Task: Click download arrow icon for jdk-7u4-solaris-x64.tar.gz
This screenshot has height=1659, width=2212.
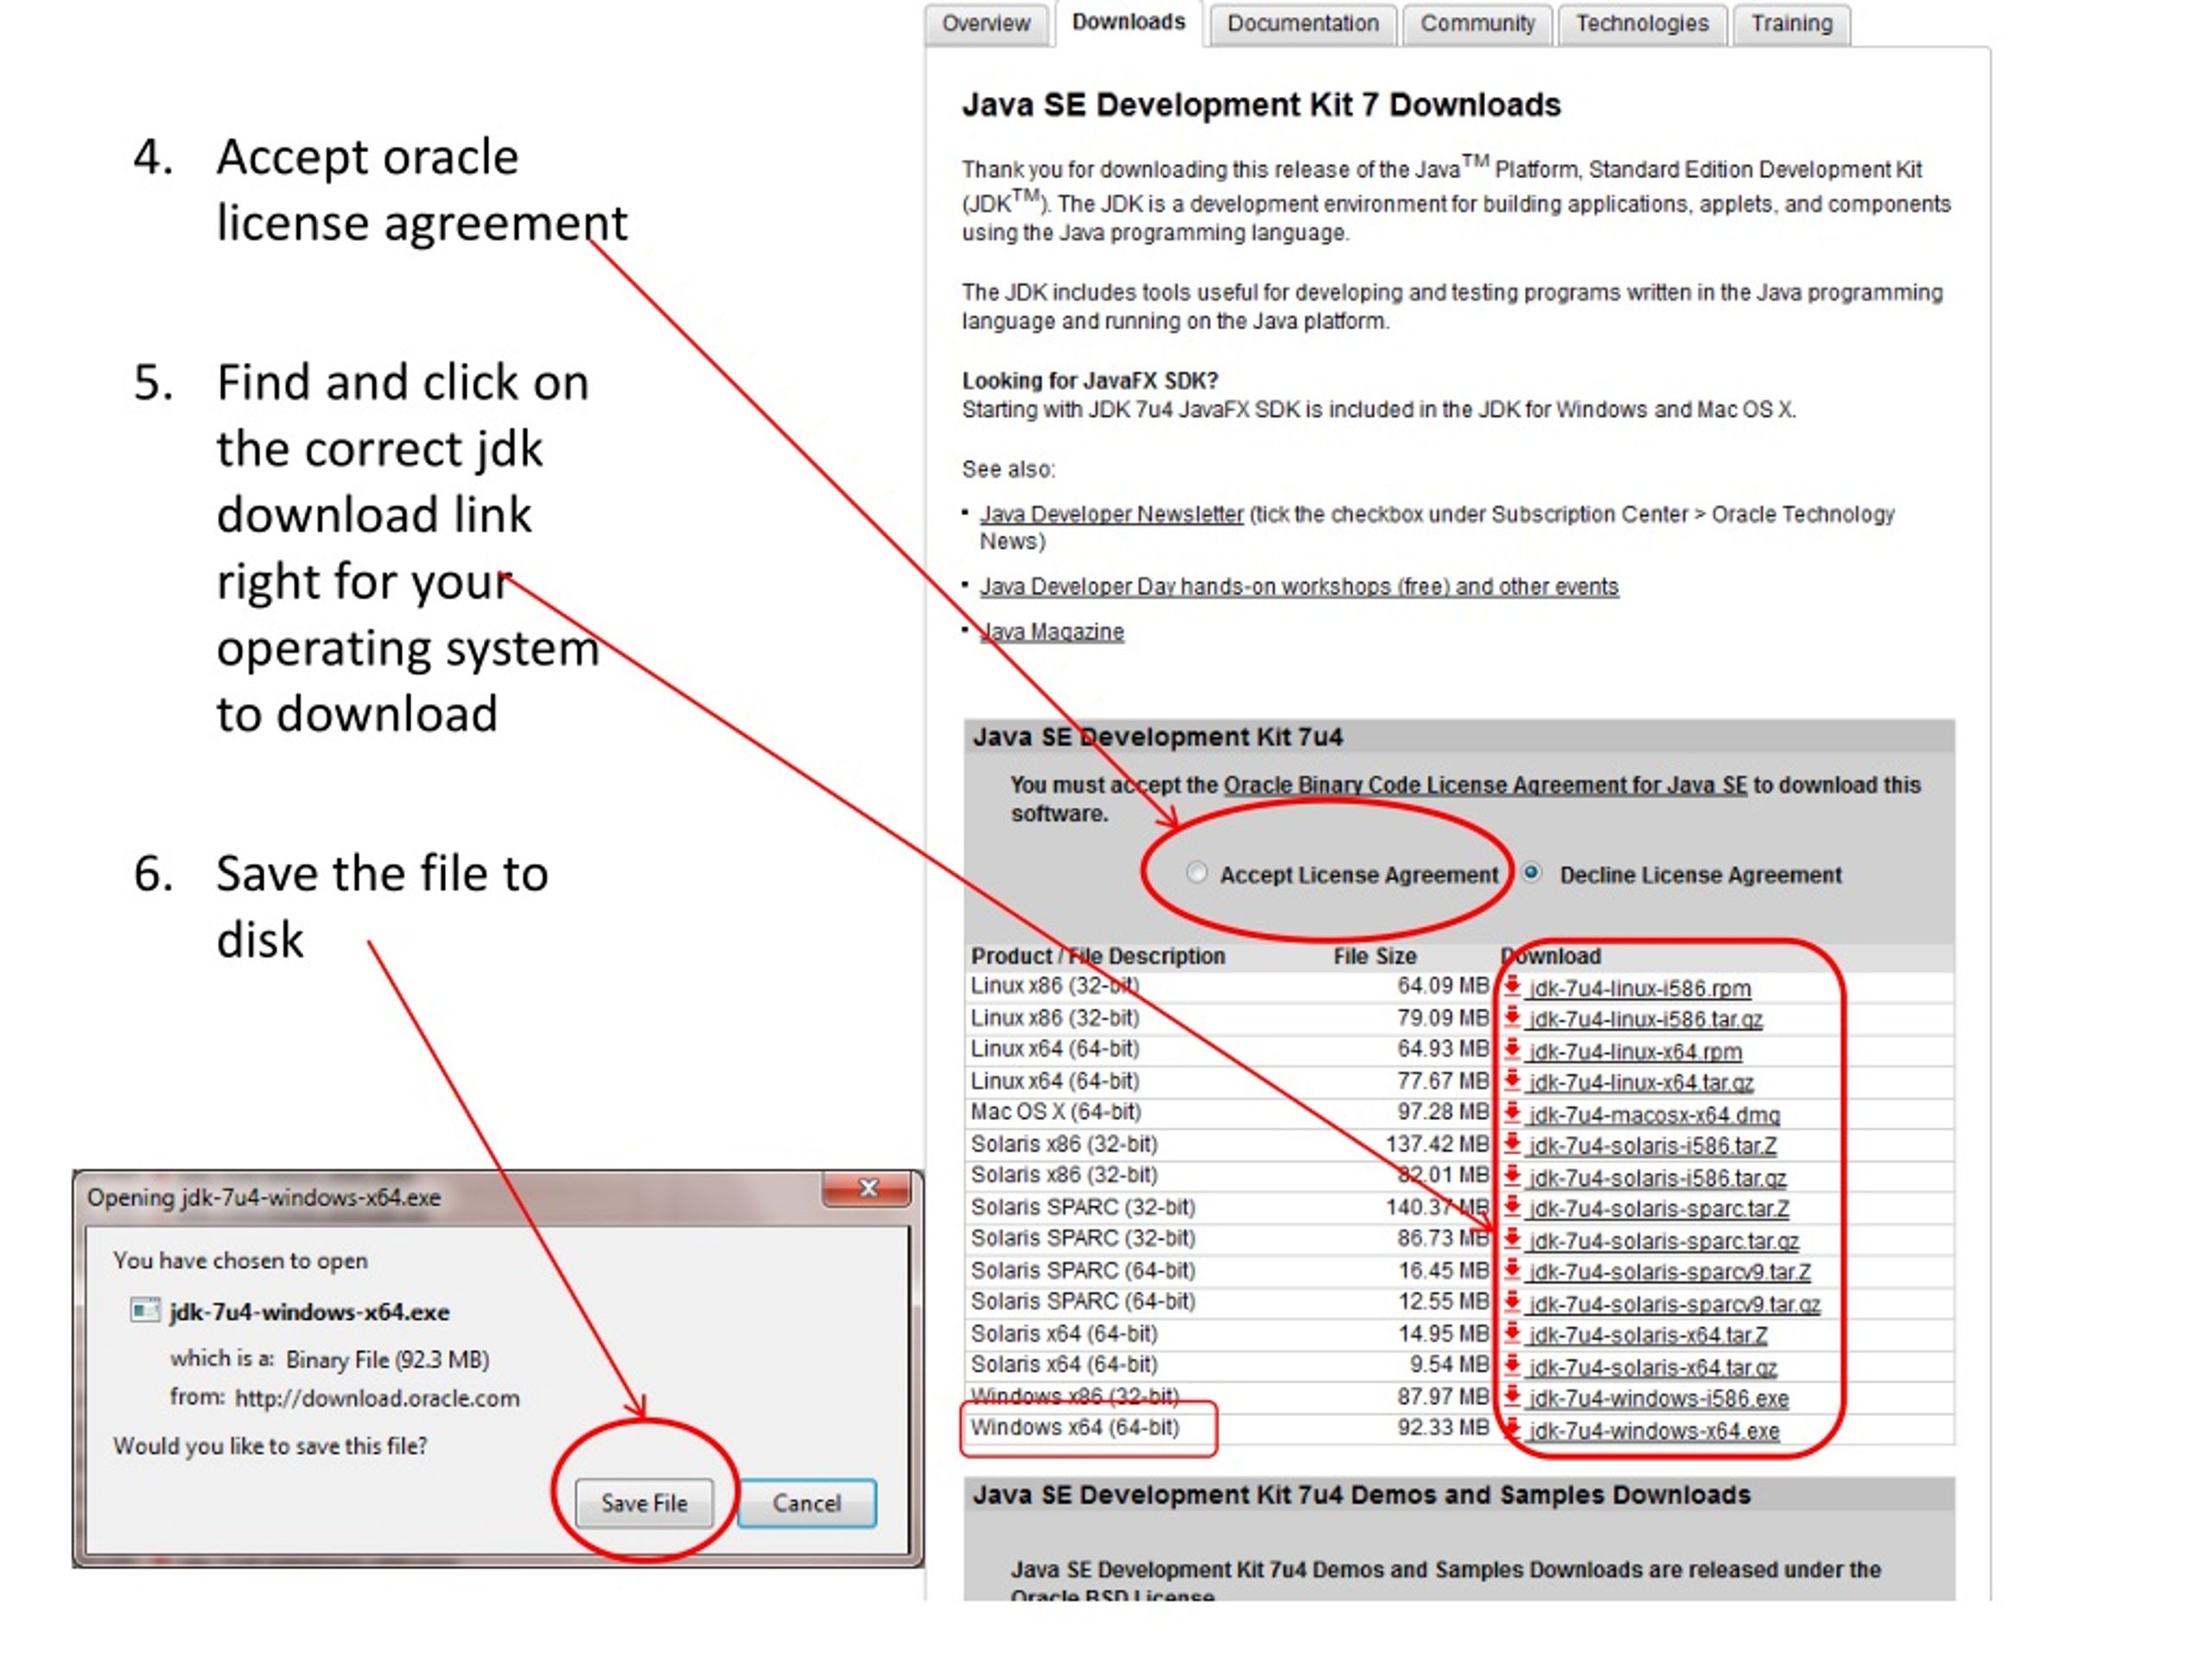Action: click(x=1512, y=1365)
